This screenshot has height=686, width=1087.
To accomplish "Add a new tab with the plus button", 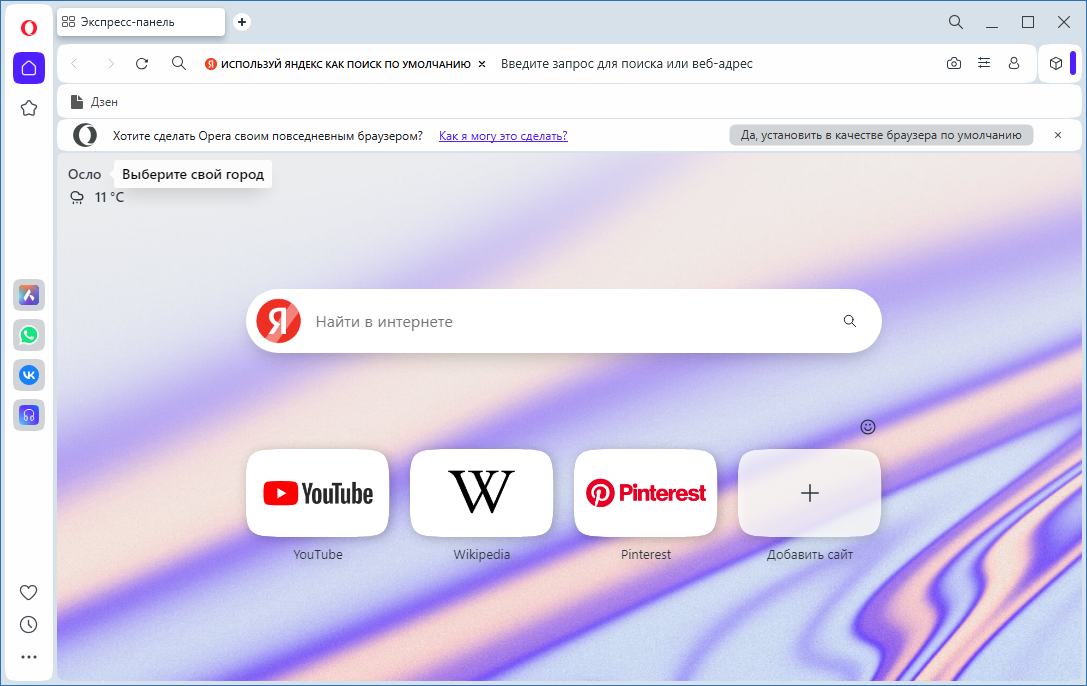I will [x=242, y=22].
